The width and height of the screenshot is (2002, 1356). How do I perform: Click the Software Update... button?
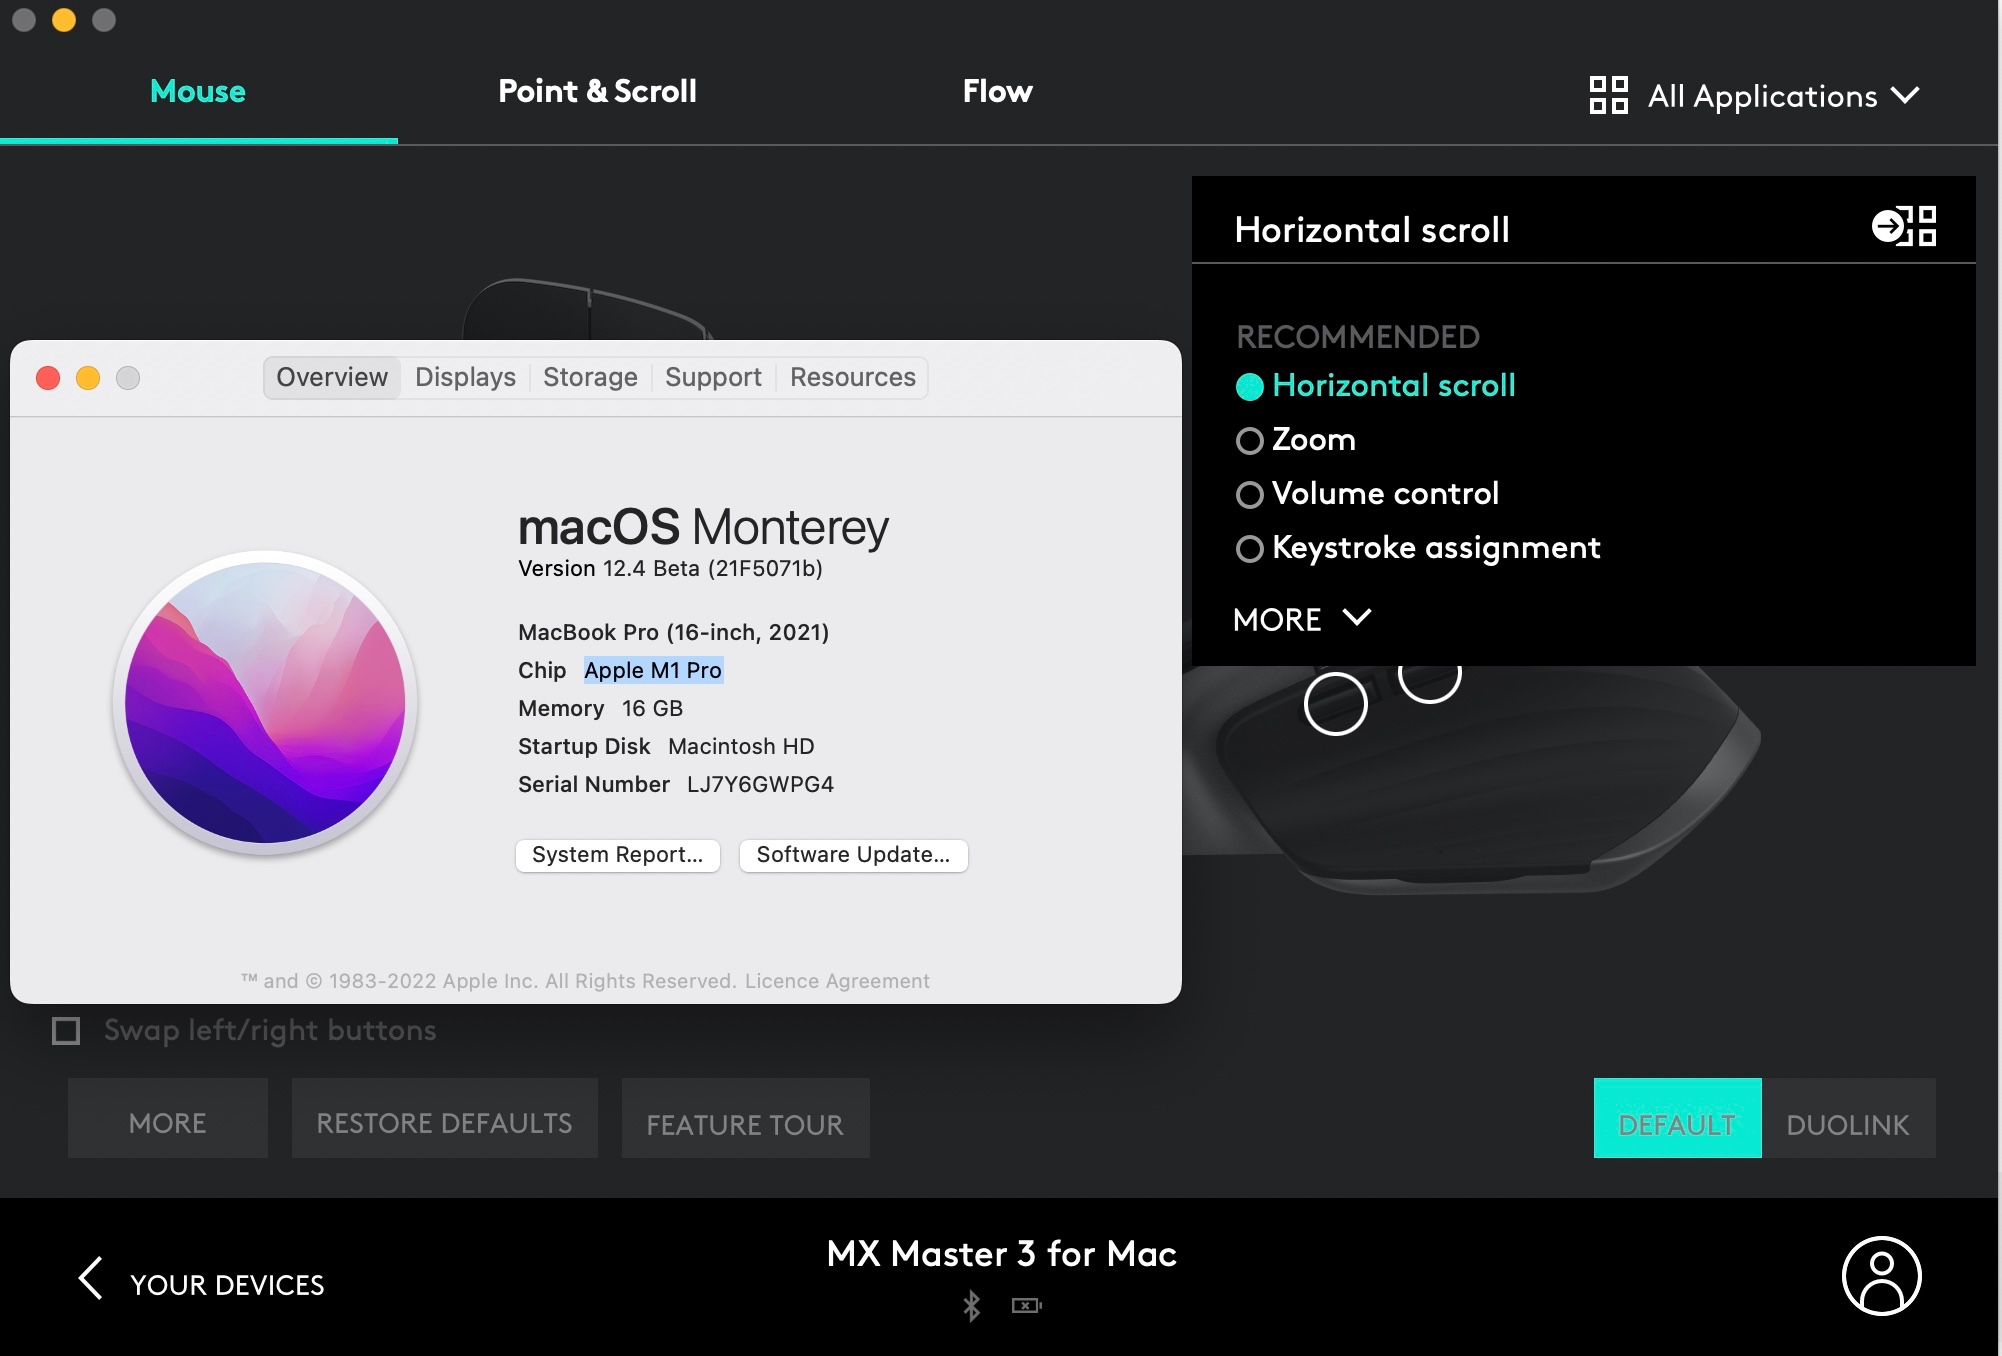(853, 855)
